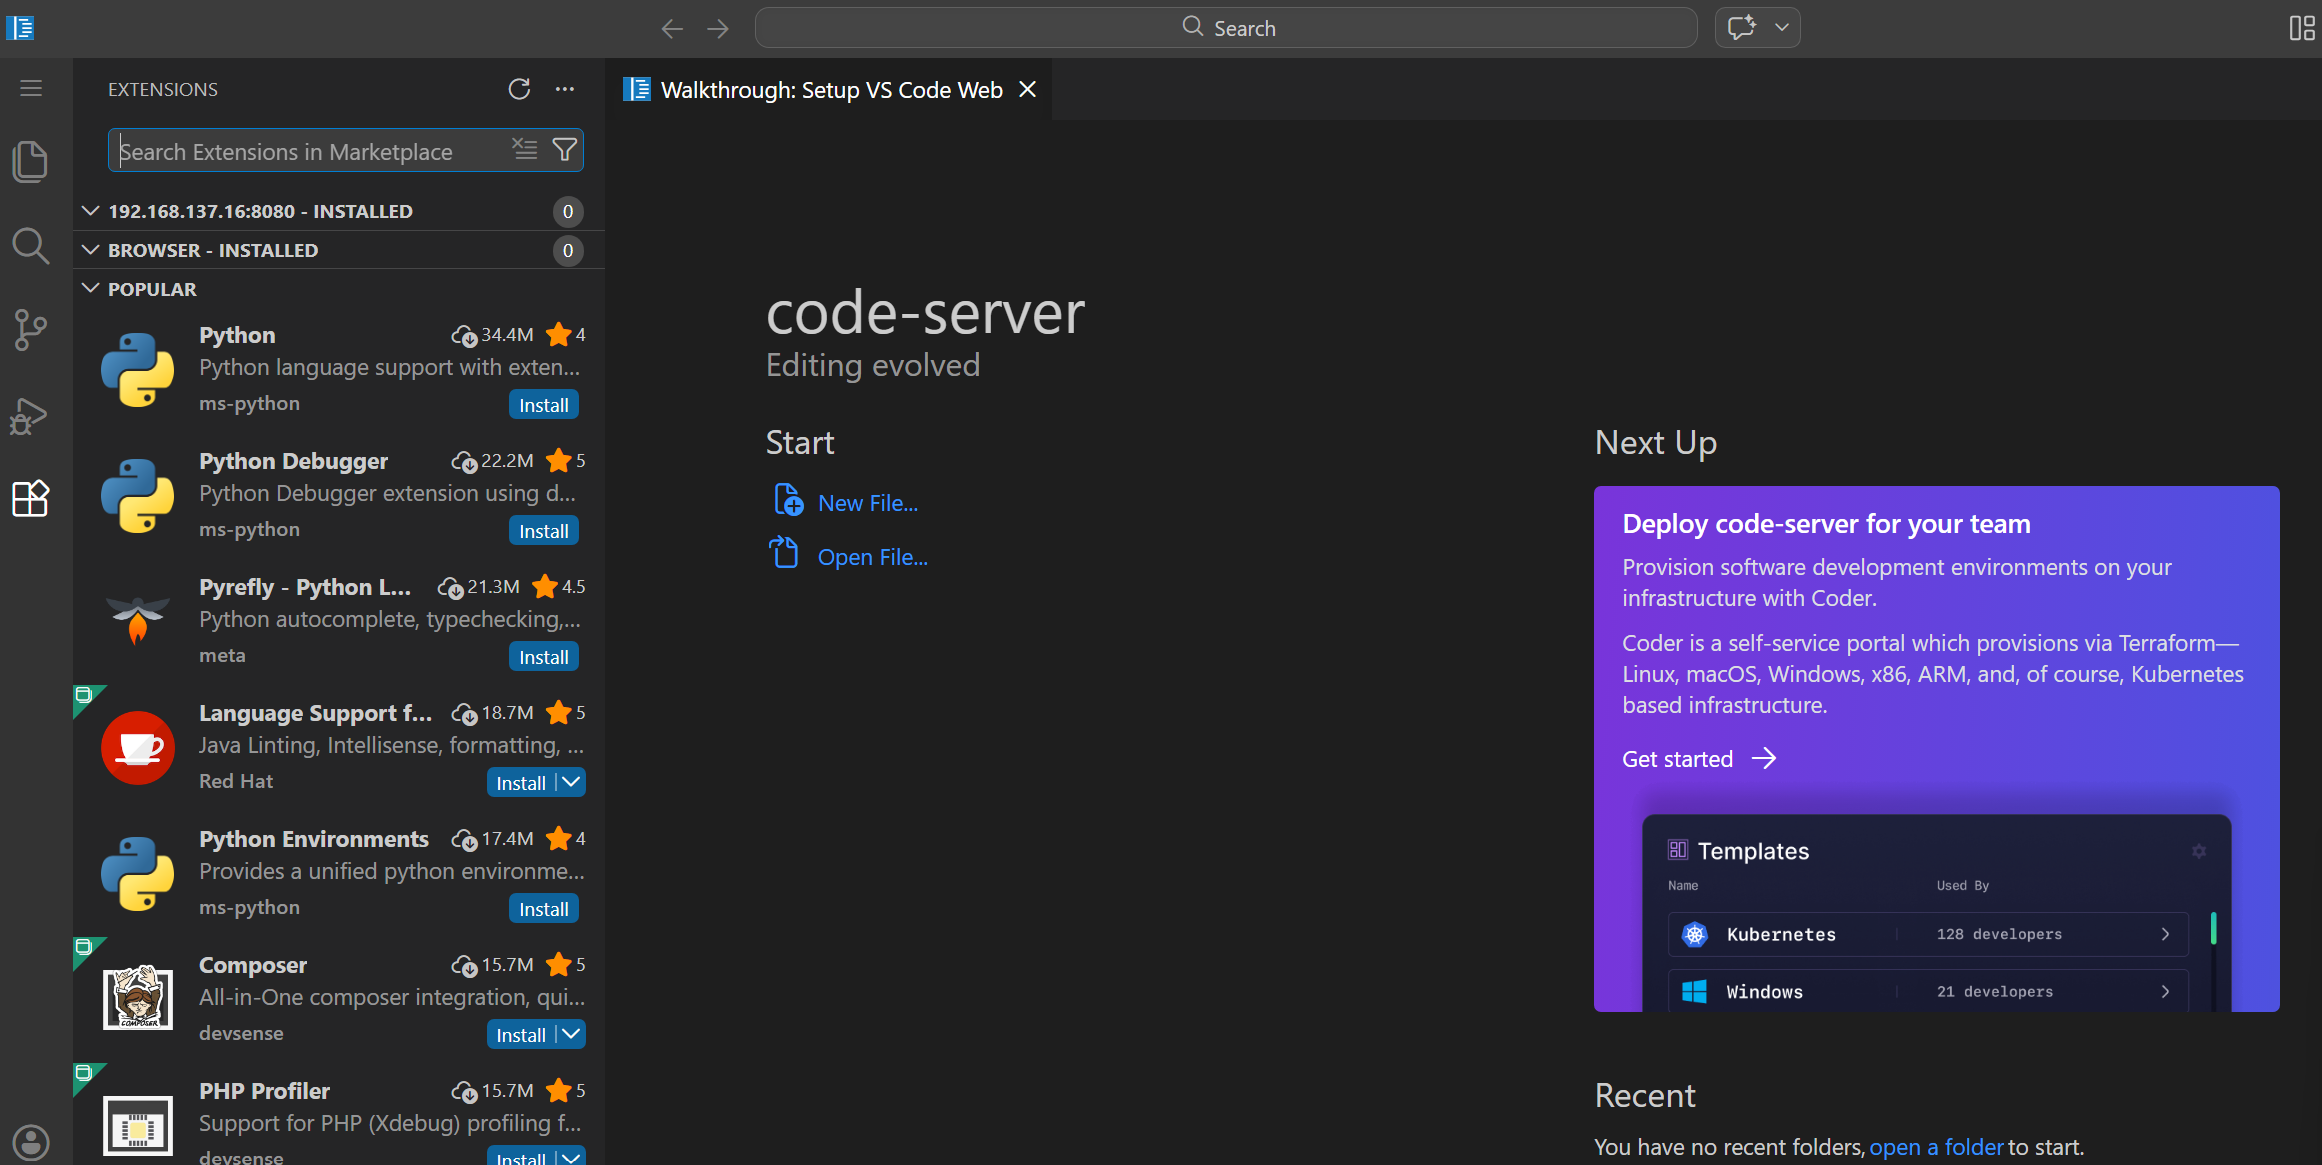Open the hamburger application menu
The height and width of the screenshot is (1165, 2322).
coord(31,88)
